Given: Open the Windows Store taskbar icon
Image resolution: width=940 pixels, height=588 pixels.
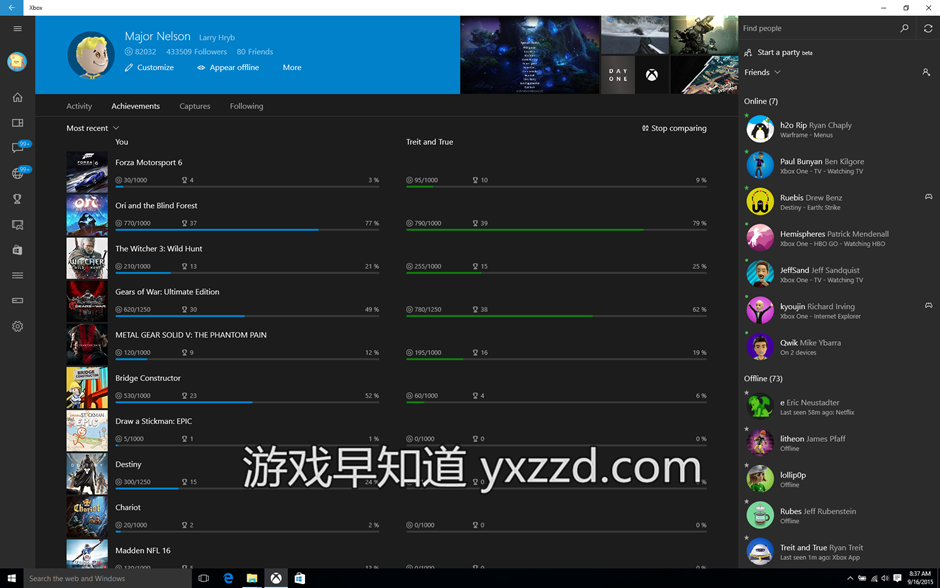Looking at the screenshot, I should point(300,578).
